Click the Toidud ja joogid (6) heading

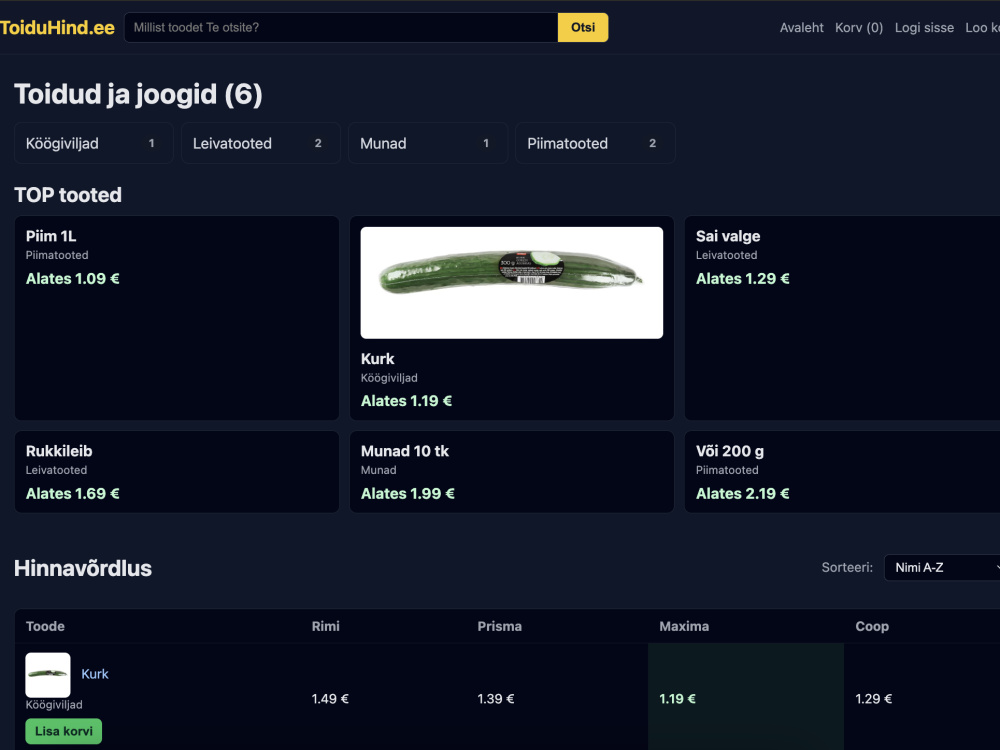coord(138,94)
